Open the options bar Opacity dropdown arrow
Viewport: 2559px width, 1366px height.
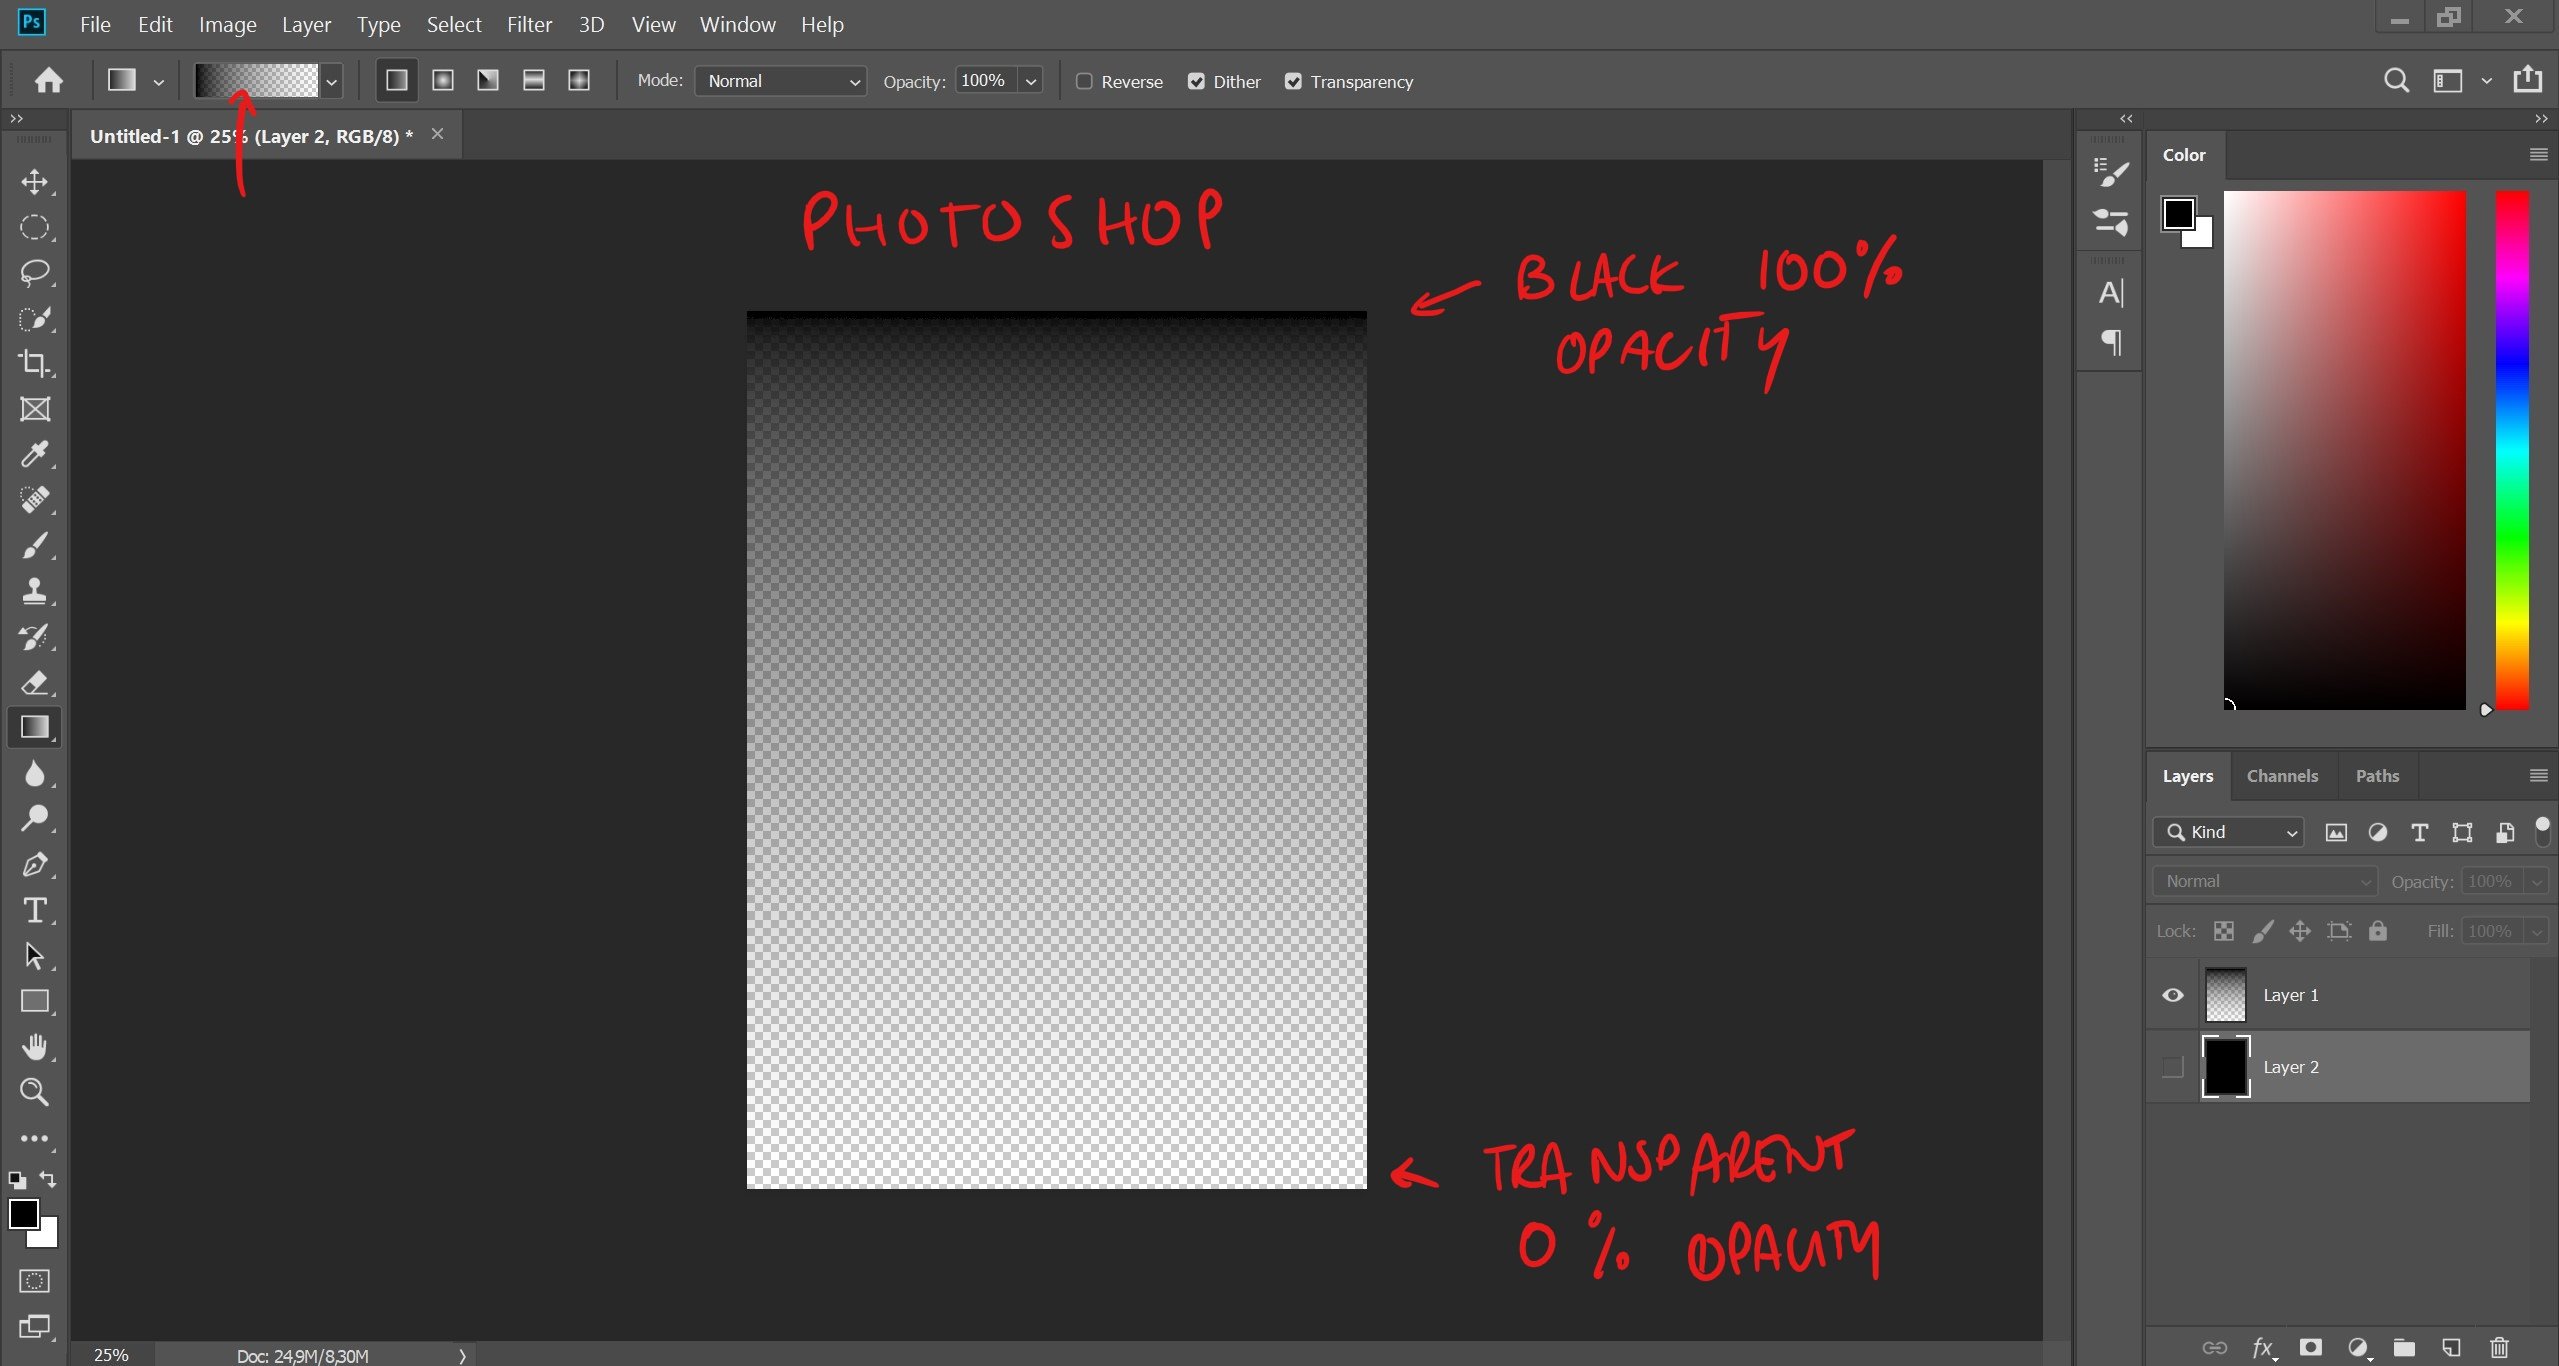(x=1031, y=81)
